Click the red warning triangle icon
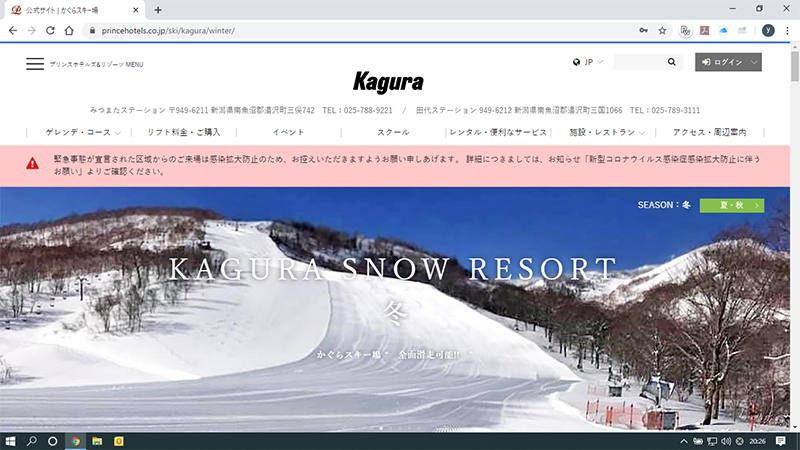The image size is (800, 450). pyautogui.click(x=32, y=163)
